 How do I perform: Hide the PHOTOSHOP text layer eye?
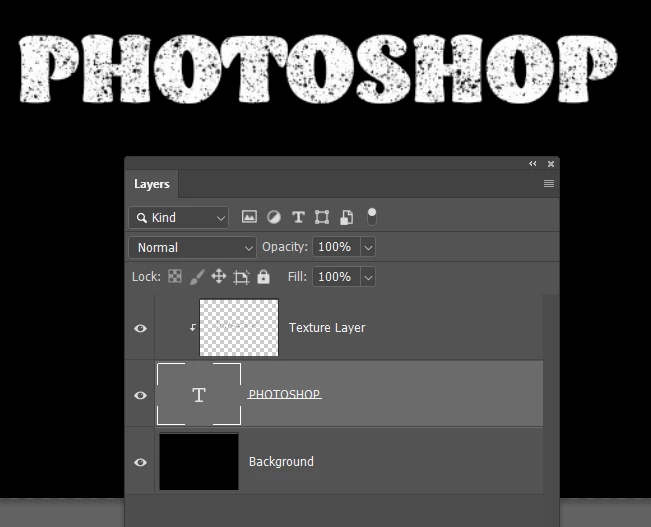140,395
